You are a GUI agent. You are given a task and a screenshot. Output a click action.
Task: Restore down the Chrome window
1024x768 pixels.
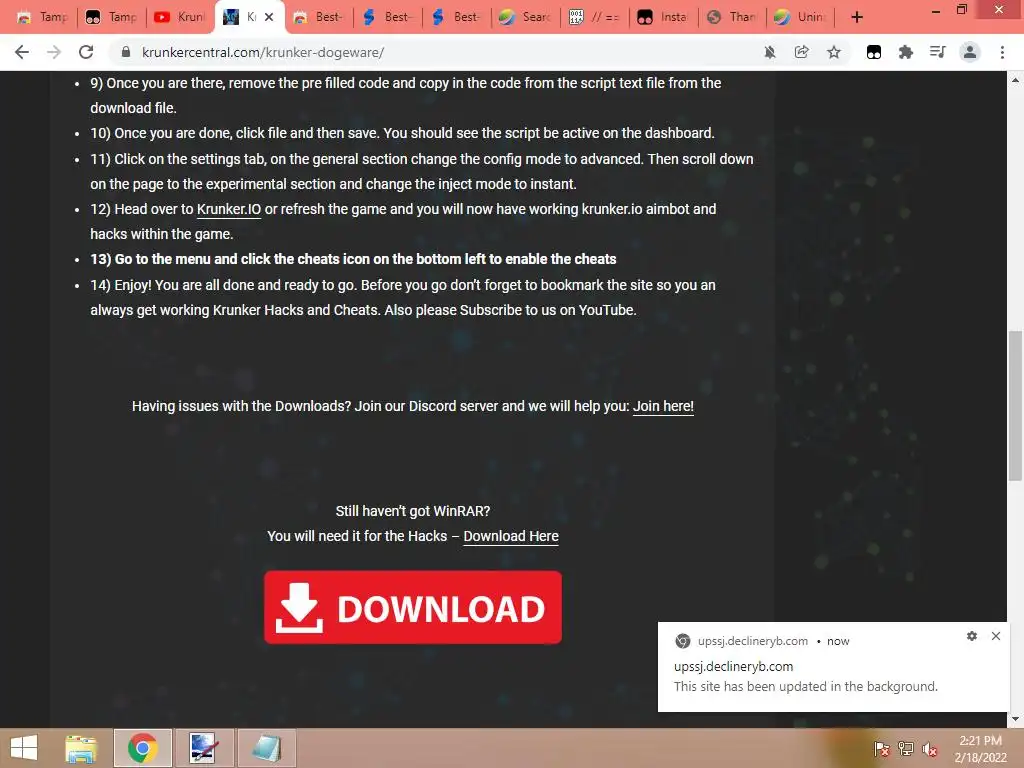coord(962,10)
